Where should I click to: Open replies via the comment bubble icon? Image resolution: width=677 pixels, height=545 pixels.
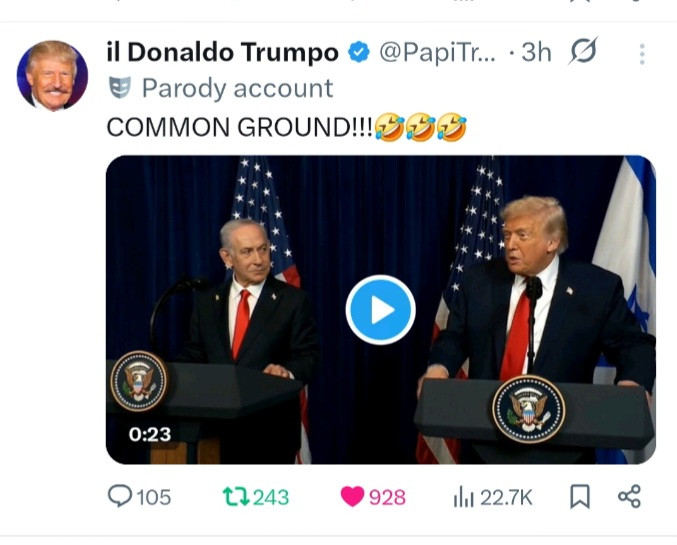tap(120, 496)
